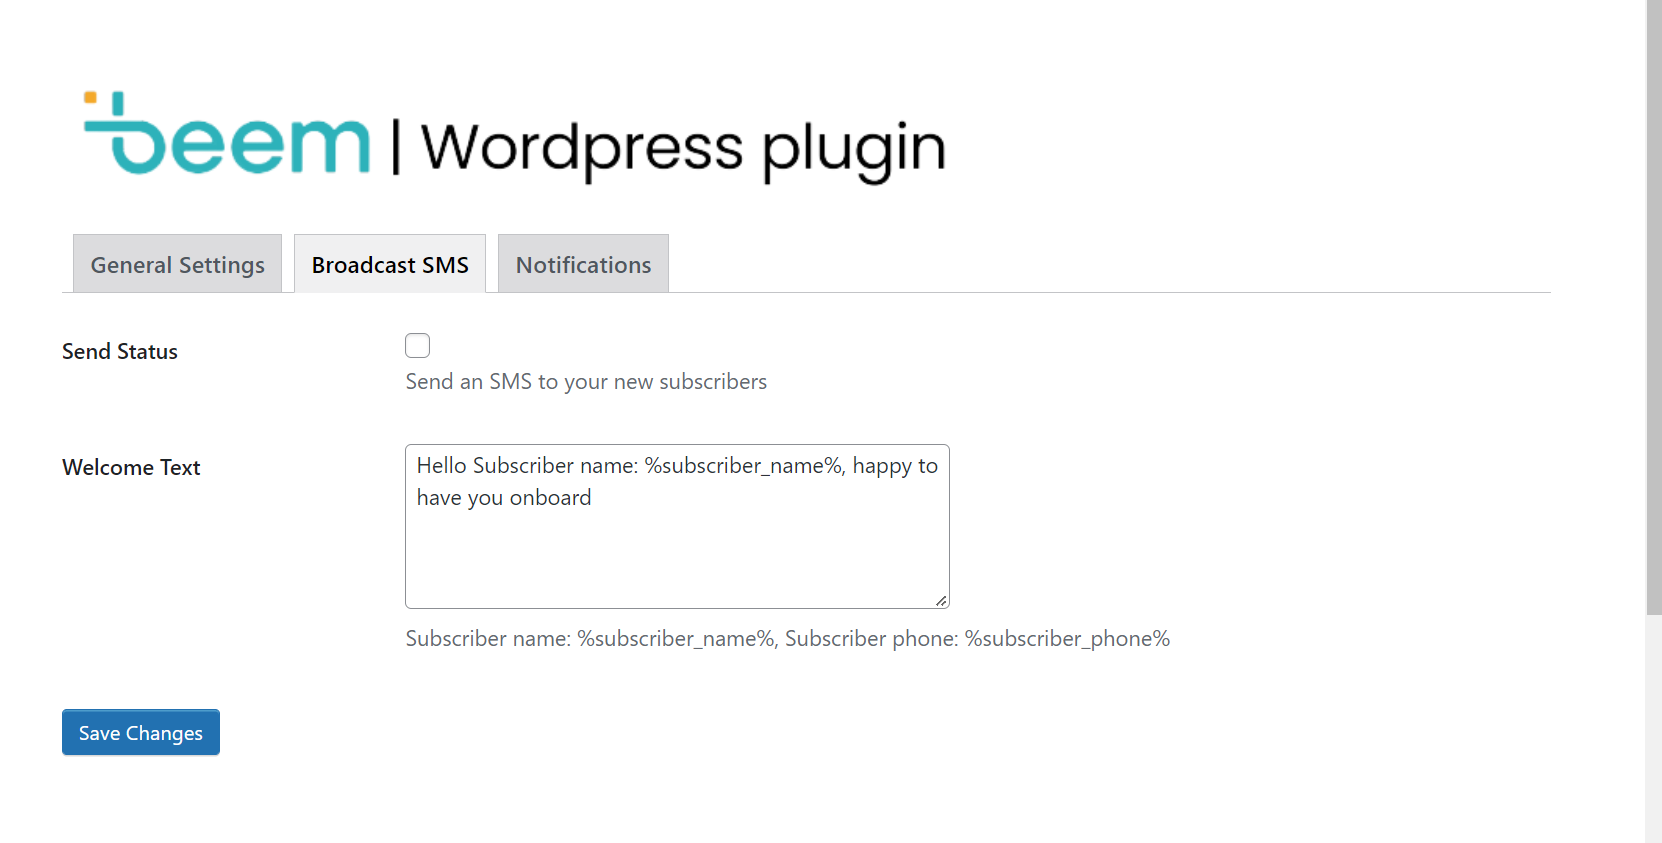1662x843 pixels.
Task: Enable the Send Status checkbox
Action: (x=417, y=346)
